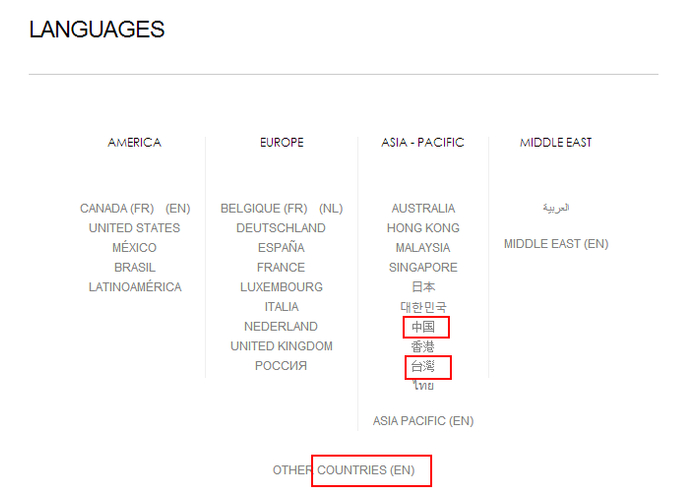Image resolution: width=700 pixels, height=494 pixels.
Task: Click the France link
Action: [x=280, y=267]
